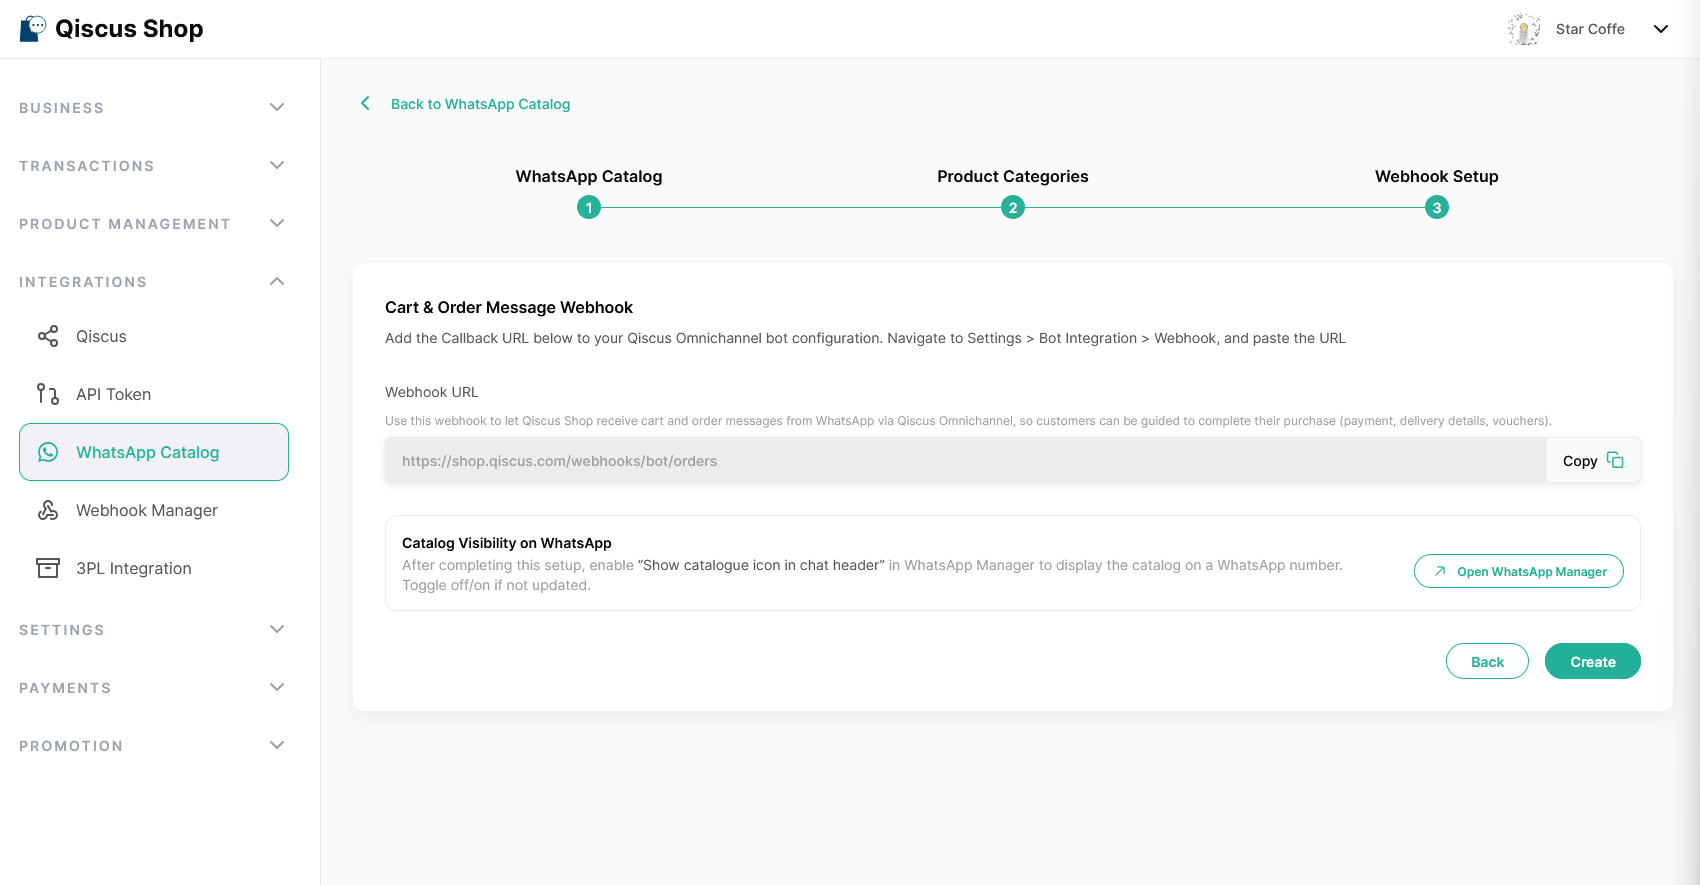Click the Qiscus Shop logo icon

coord(33,28)
